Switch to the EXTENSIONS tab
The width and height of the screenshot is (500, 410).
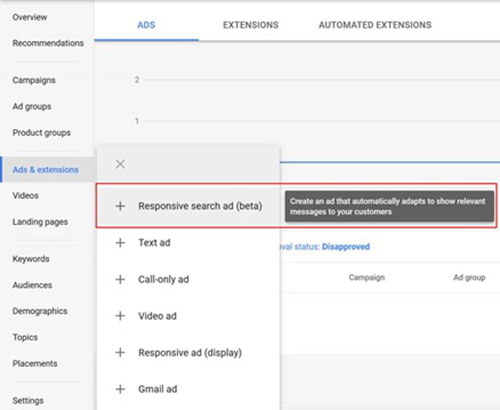tap(251, 25)
